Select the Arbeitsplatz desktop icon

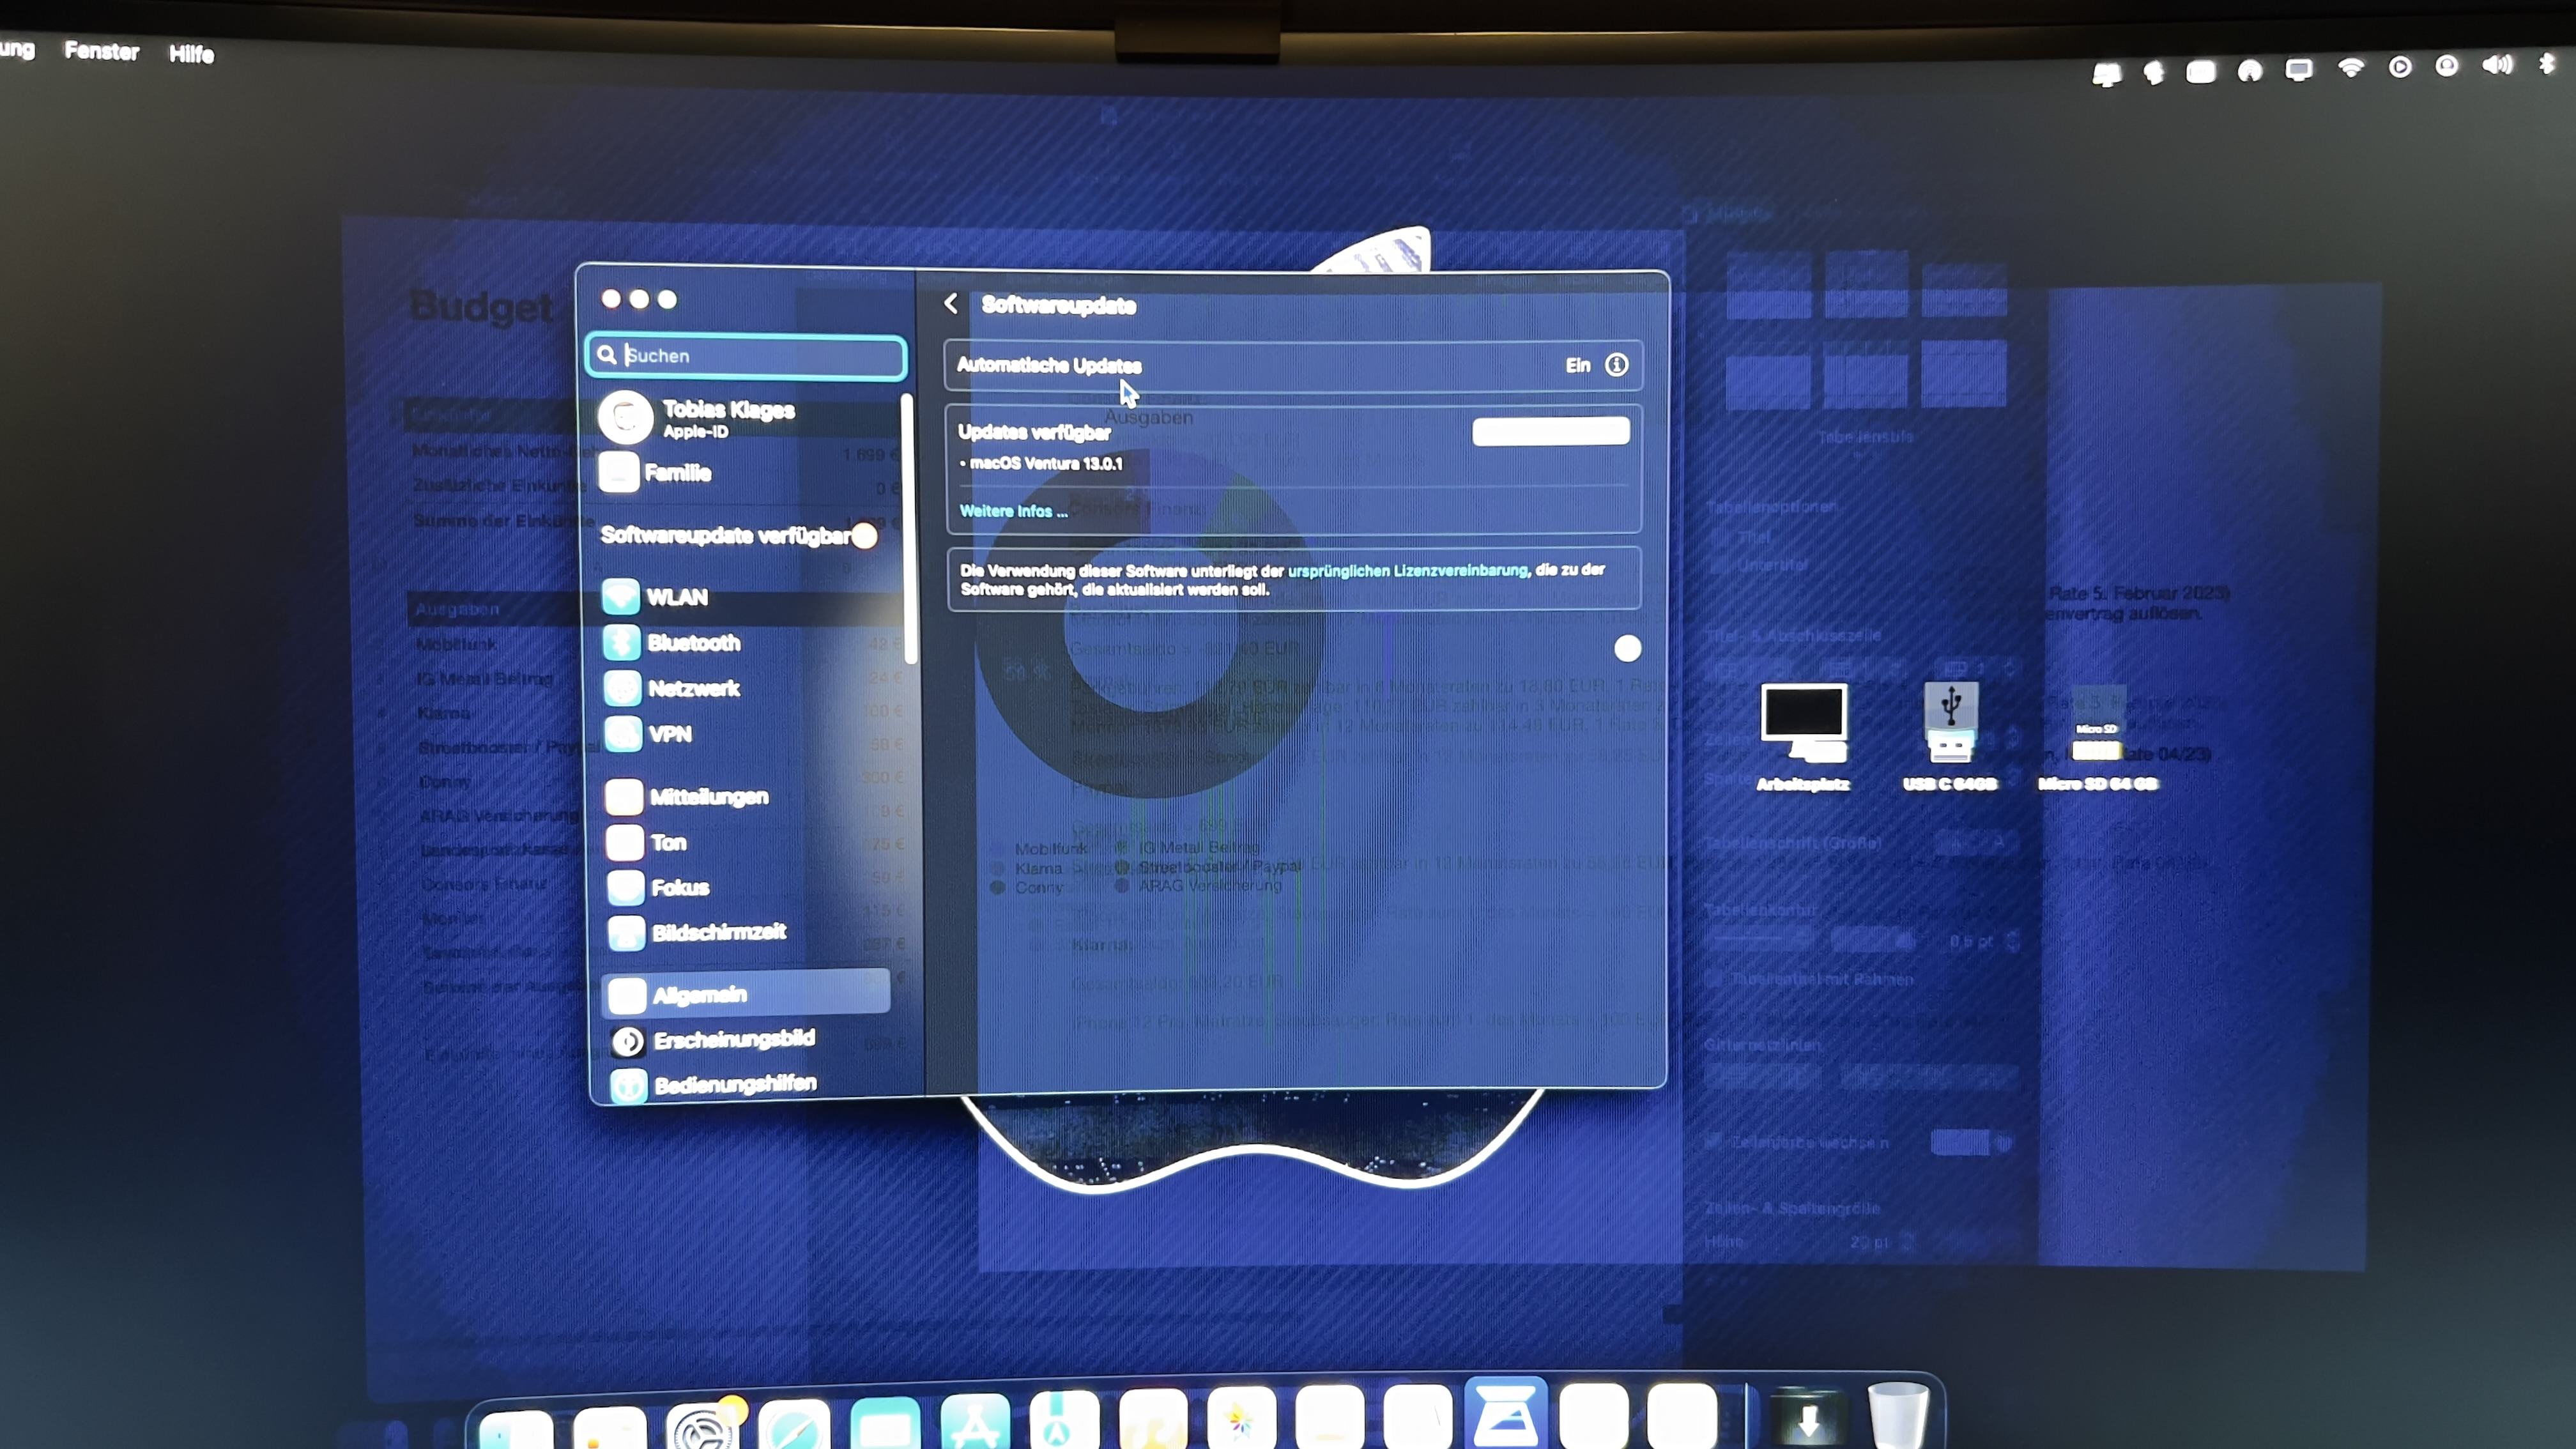1803,737
